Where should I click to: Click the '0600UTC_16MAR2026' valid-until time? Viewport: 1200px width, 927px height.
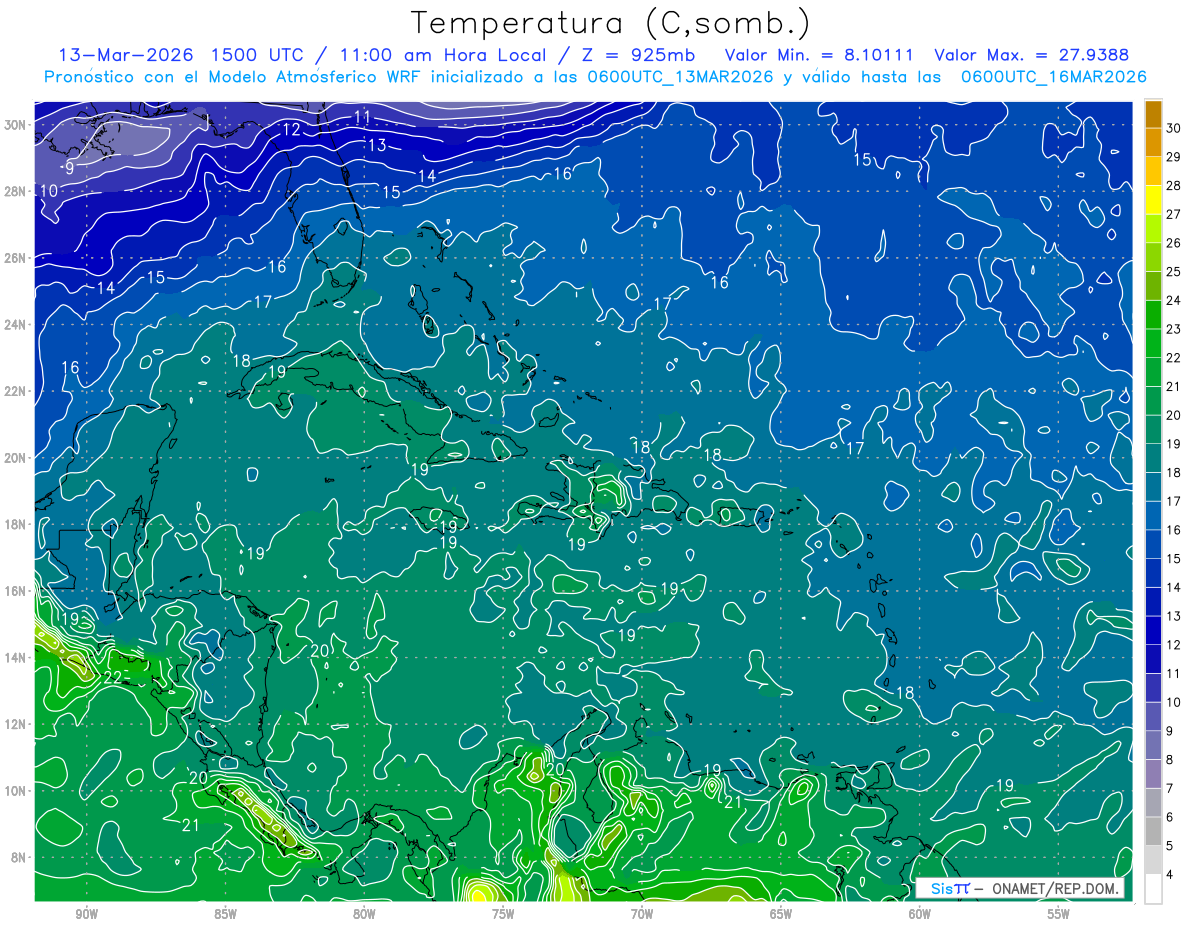click(1053, 76)
